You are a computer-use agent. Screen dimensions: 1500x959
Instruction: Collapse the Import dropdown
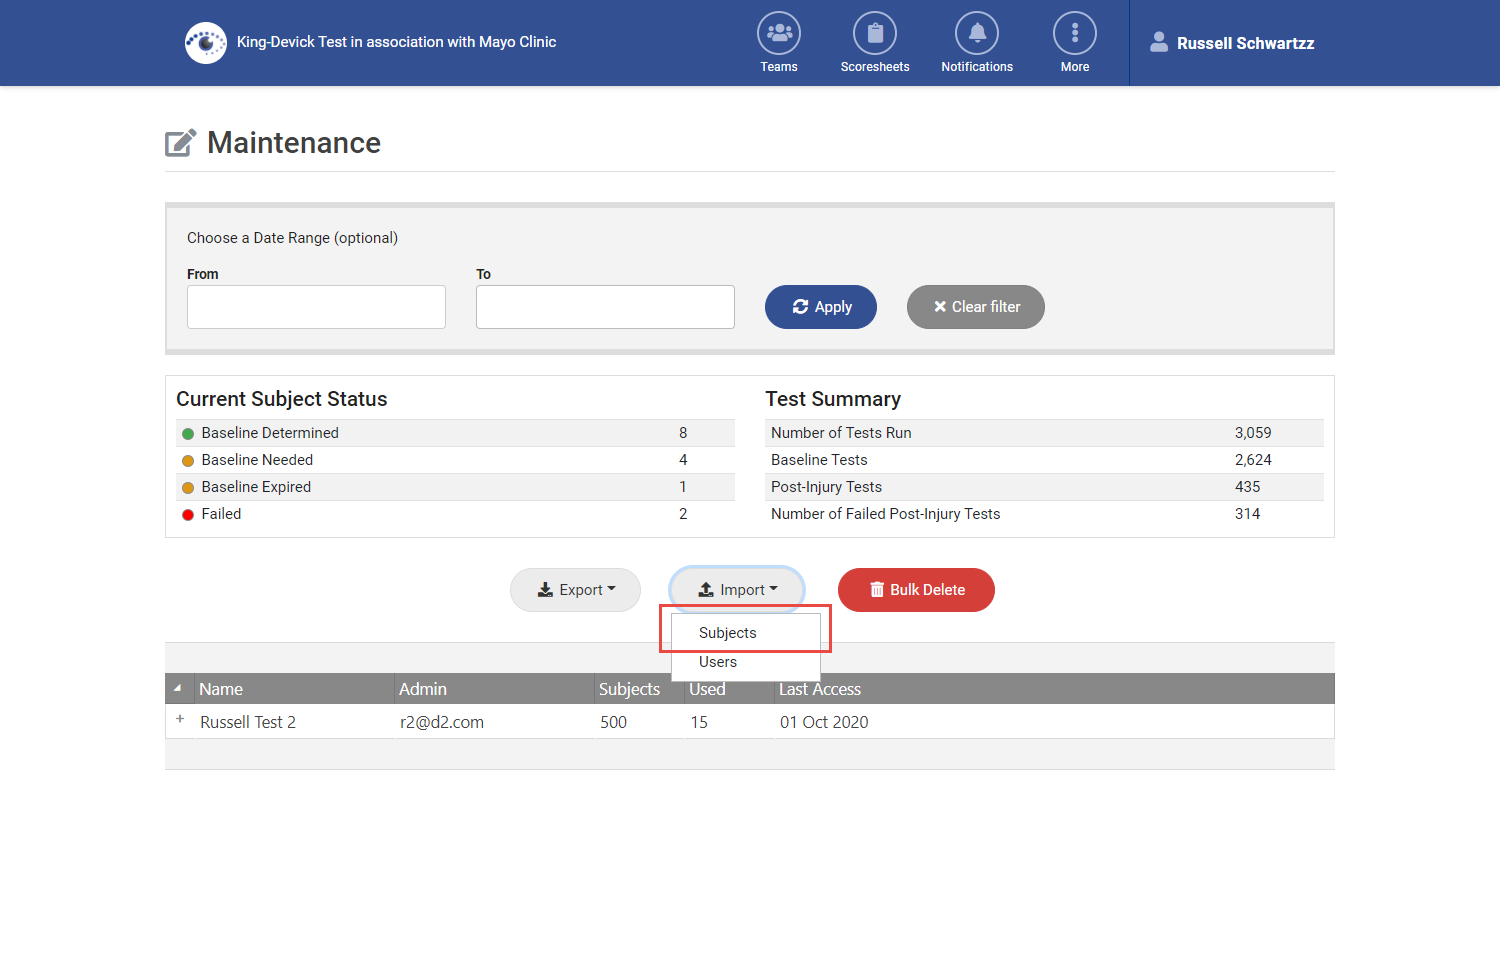click(737, 590)
